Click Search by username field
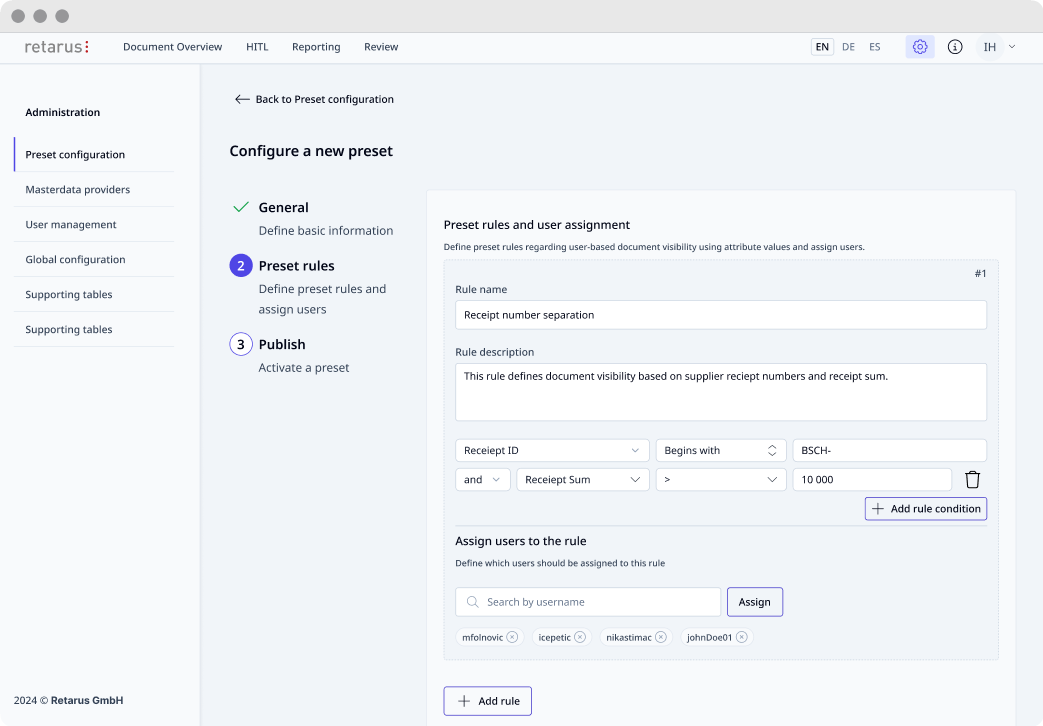Viewport: 1043px width, 726px height. 588,602
